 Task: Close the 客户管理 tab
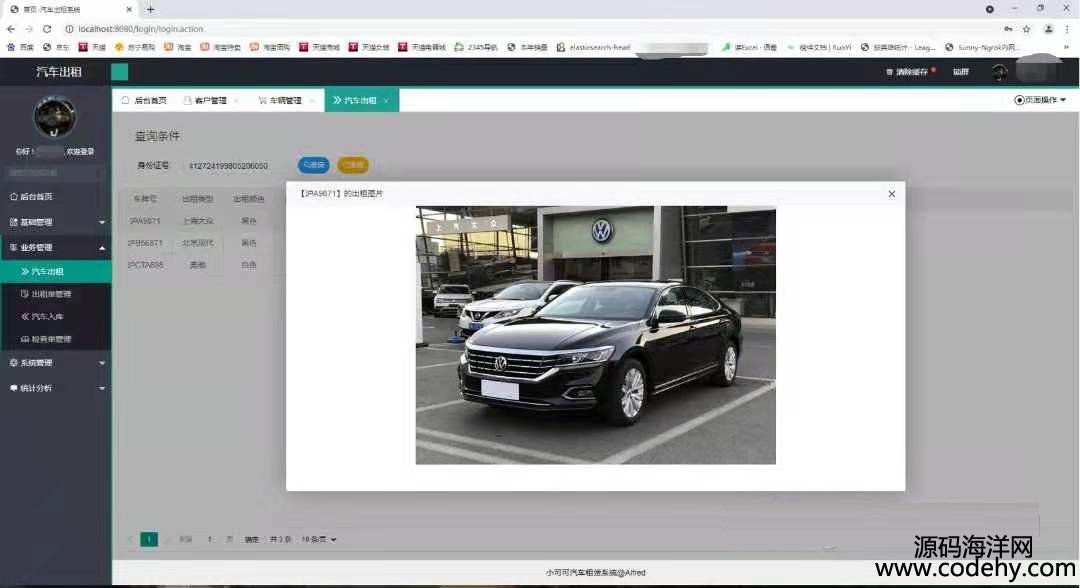coord(236,101)
